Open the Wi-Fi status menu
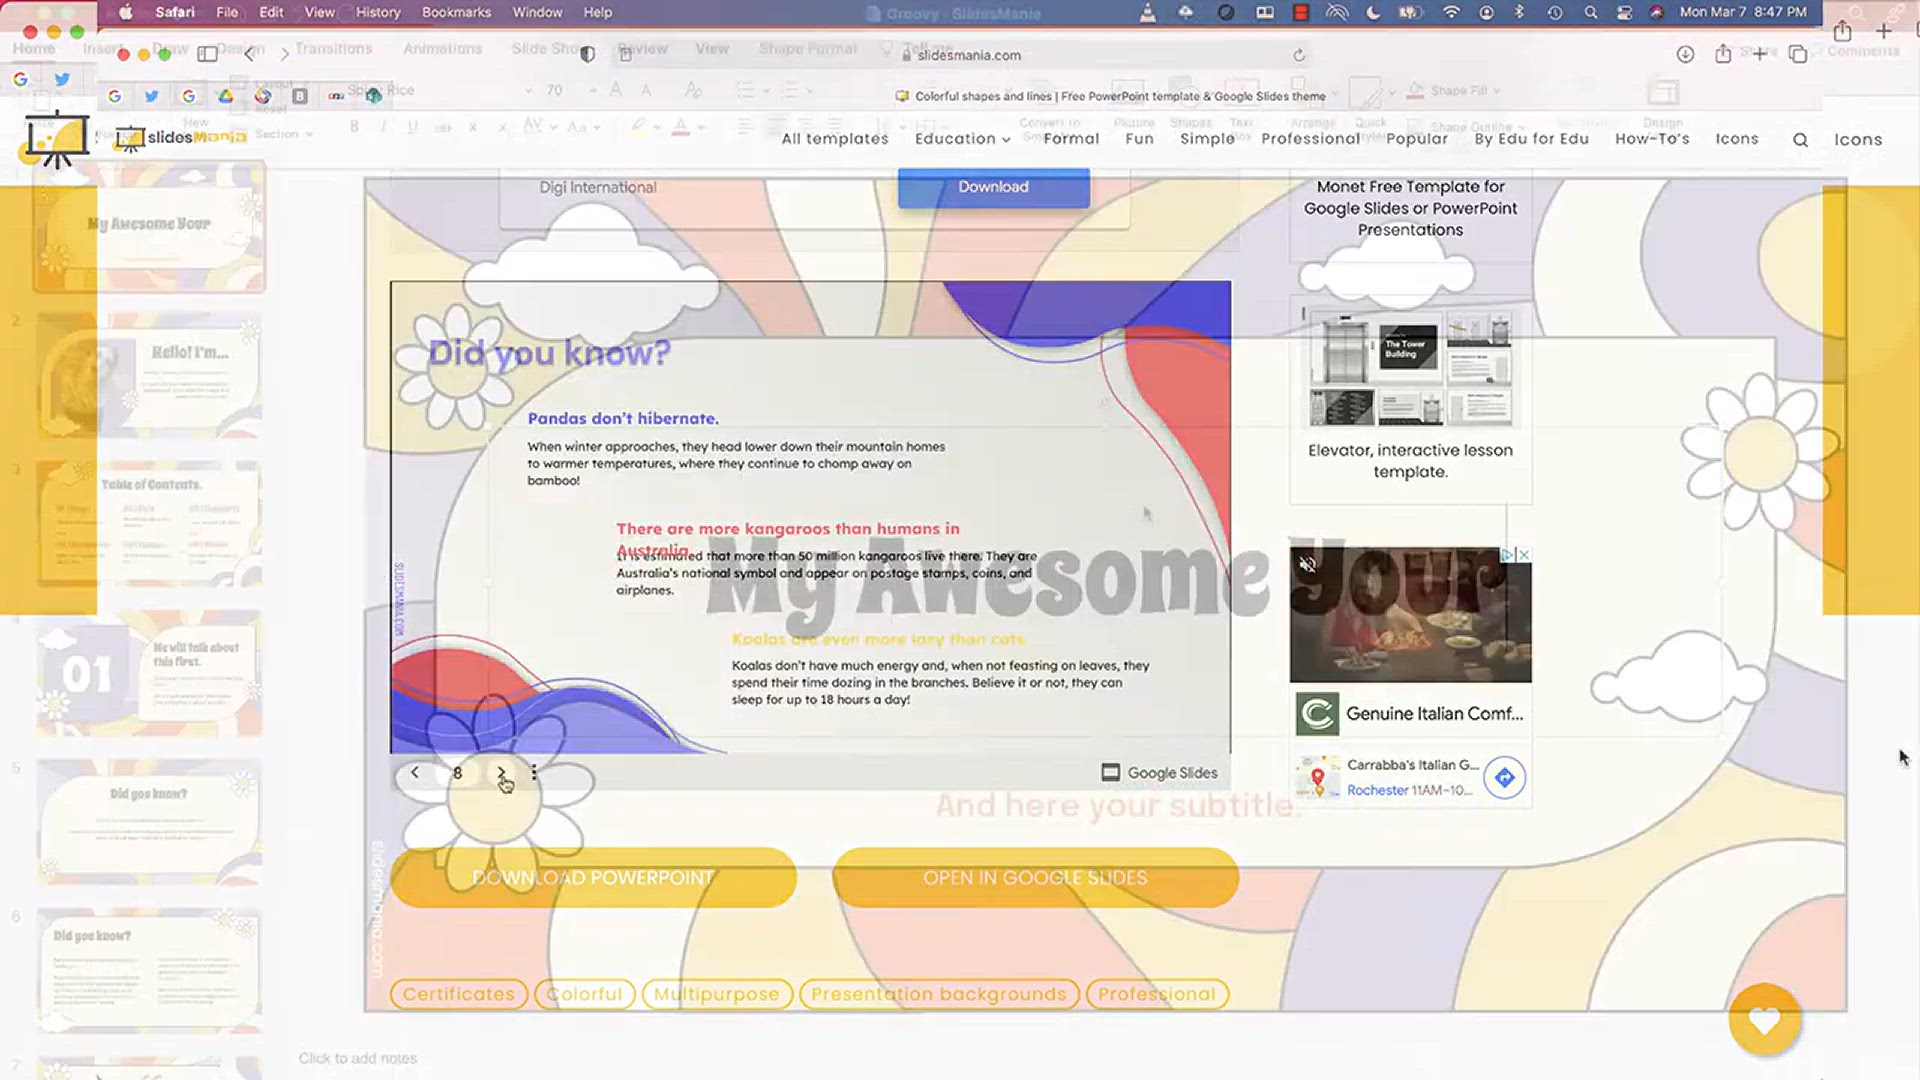This screenshot has height=1080, width=1920. (1451, 12)
